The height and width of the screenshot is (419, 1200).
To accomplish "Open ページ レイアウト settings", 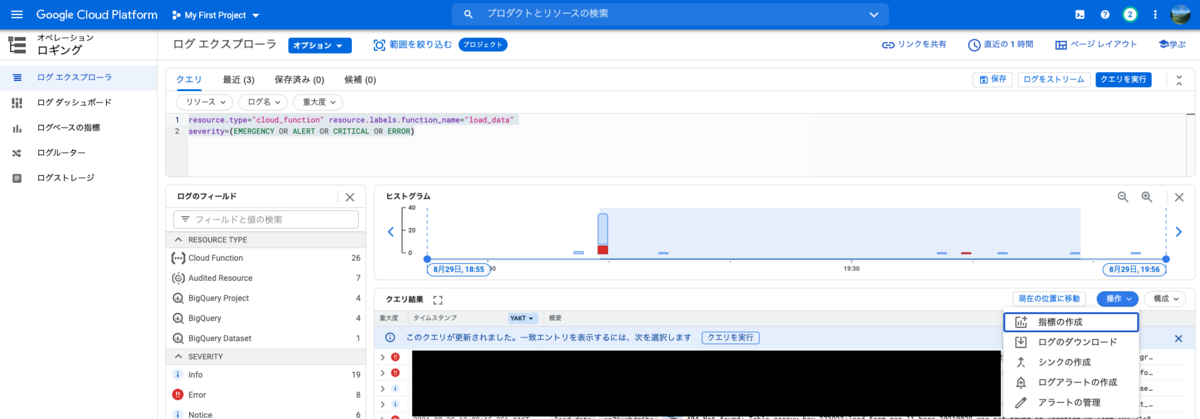I will pos(1096,45).
